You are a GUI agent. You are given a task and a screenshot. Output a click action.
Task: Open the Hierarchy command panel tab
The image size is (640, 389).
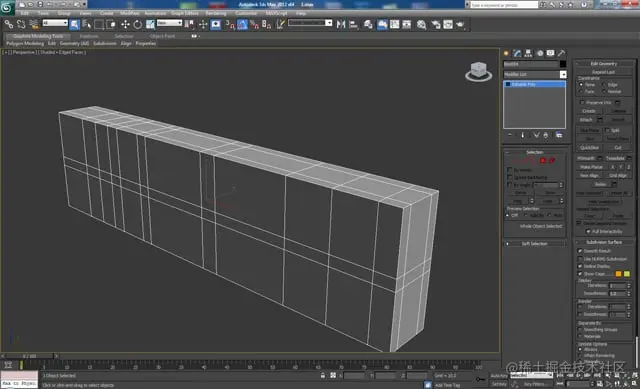tap(528, 53)
